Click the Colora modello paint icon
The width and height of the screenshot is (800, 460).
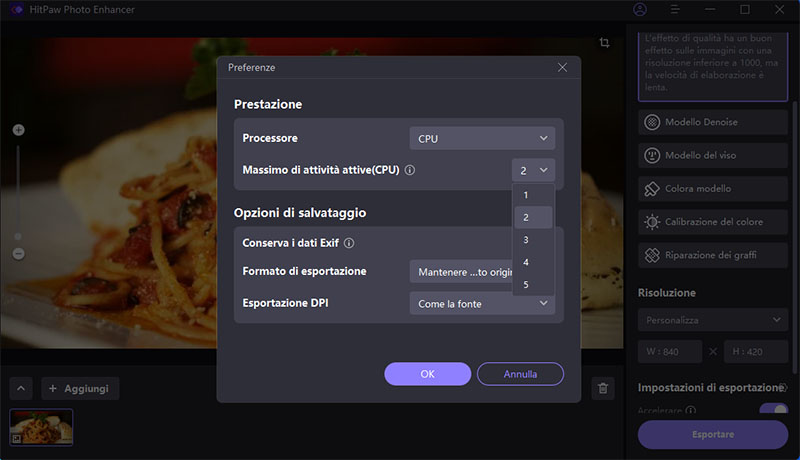(x=652, y=189)
